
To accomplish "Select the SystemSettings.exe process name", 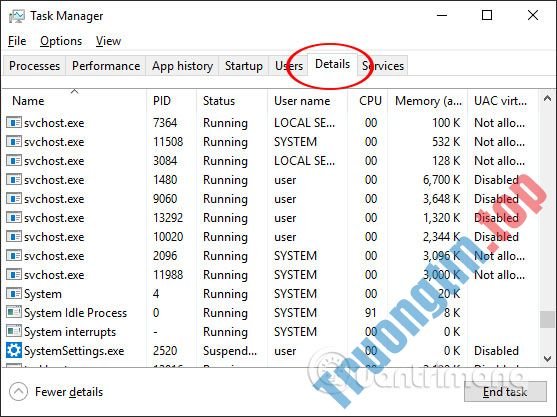I will 74,351.
